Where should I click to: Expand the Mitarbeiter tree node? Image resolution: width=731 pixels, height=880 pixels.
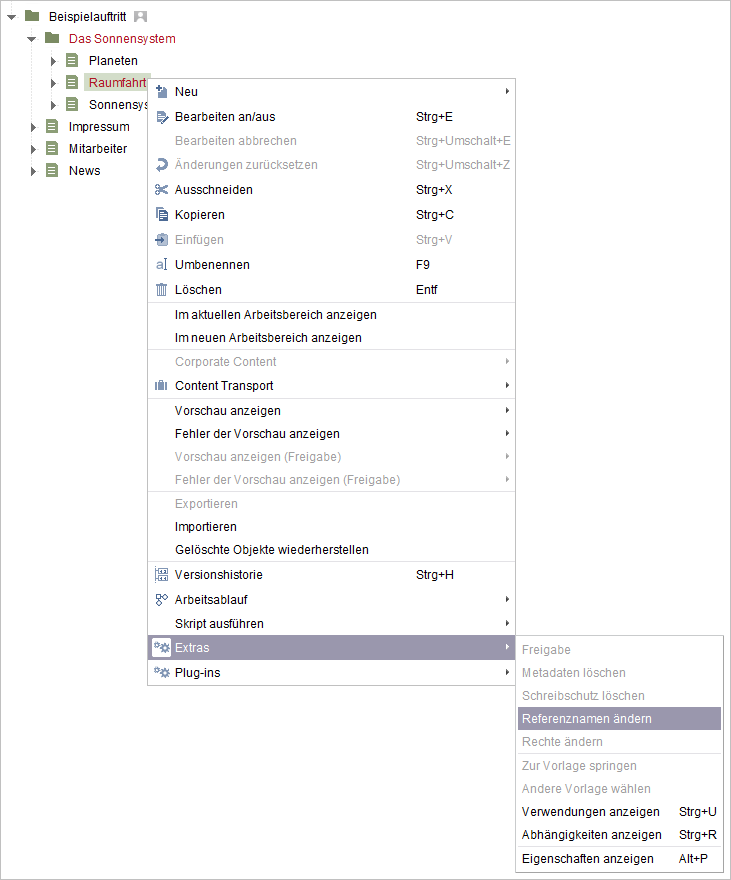33,149
